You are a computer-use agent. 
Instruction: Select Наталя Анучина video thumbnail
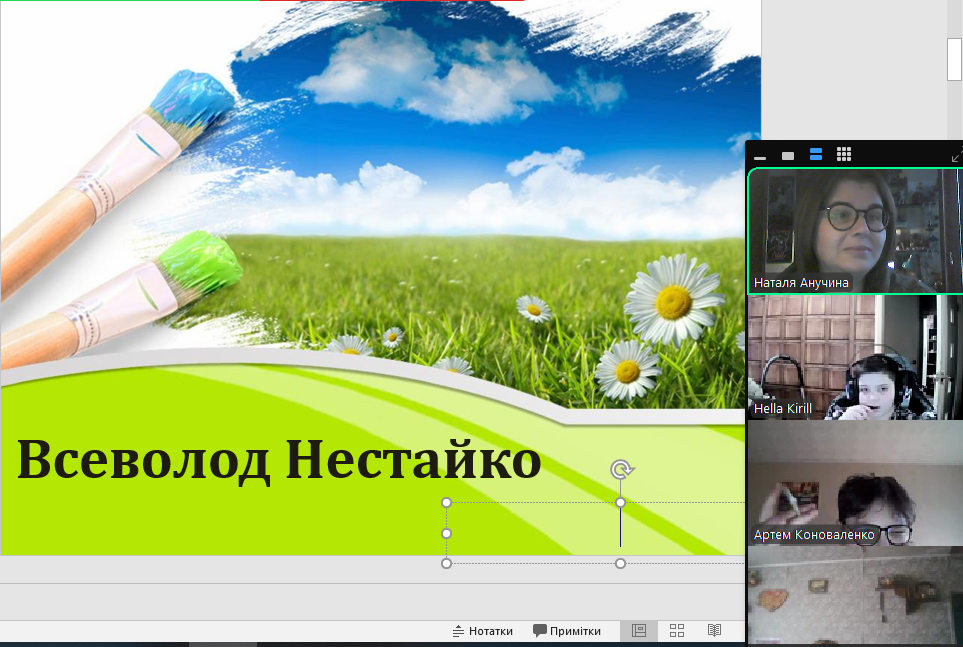(x=855, y=231)
